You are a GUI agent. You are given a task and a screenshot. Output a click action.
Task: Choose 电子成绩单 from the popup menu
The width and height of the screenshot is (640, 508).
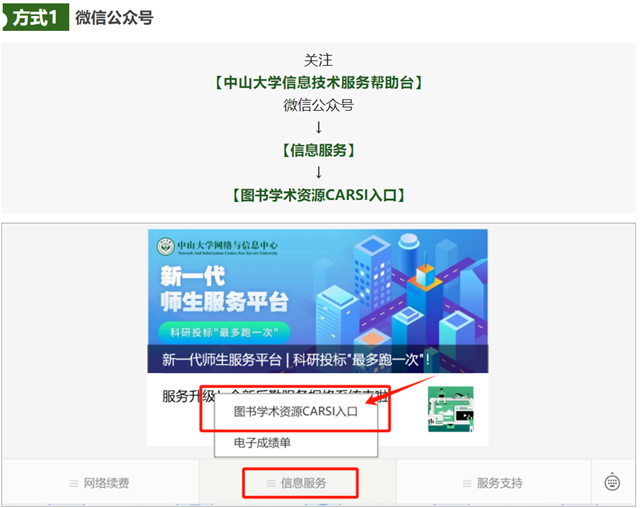261,442
